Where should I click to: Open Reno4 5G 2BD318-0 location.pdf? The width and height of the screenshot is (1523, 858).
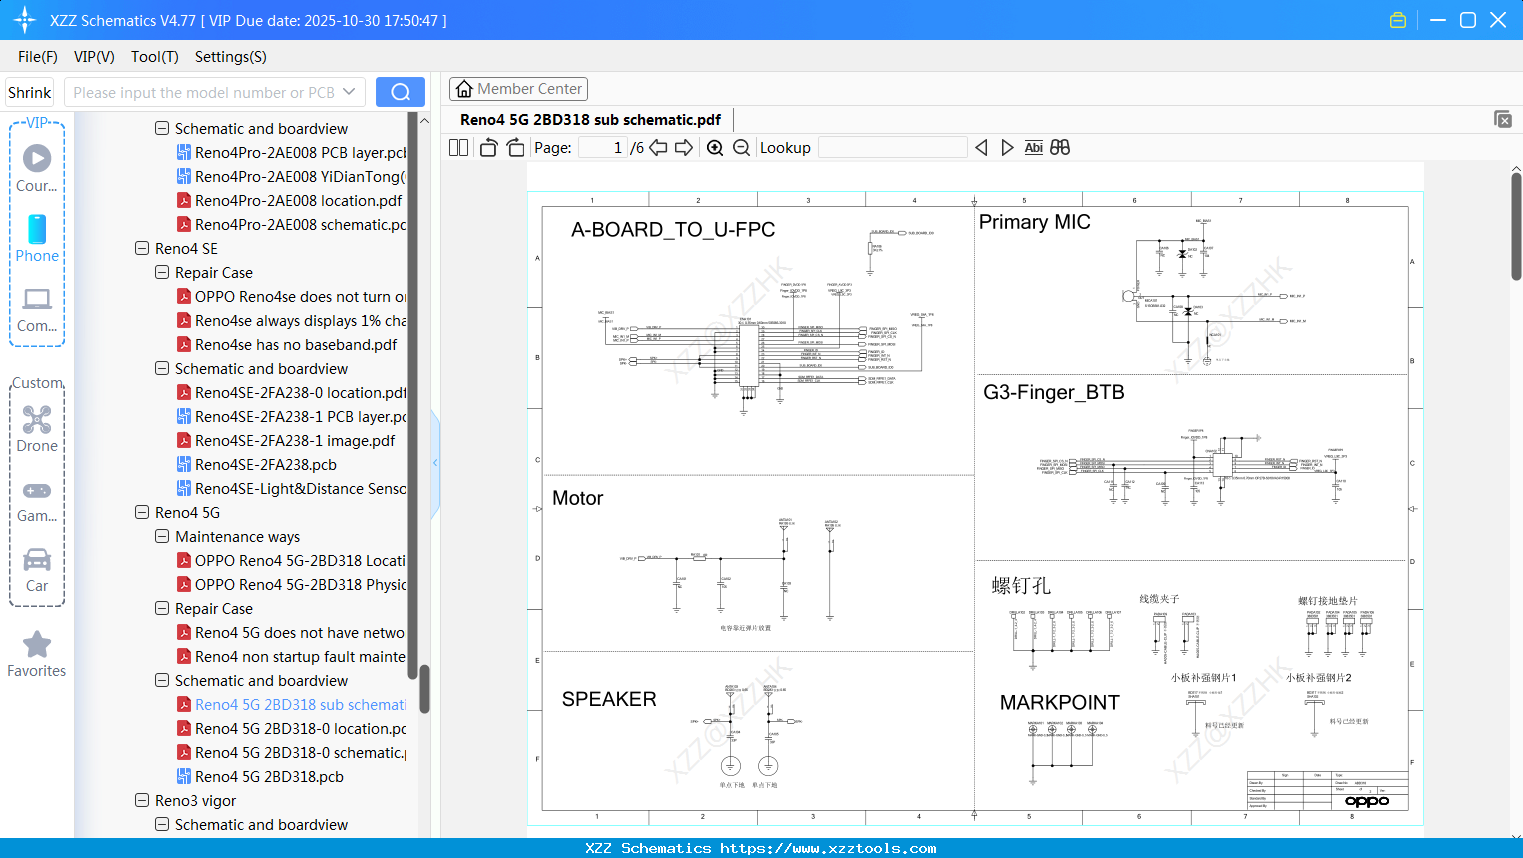tap(300, 729)
